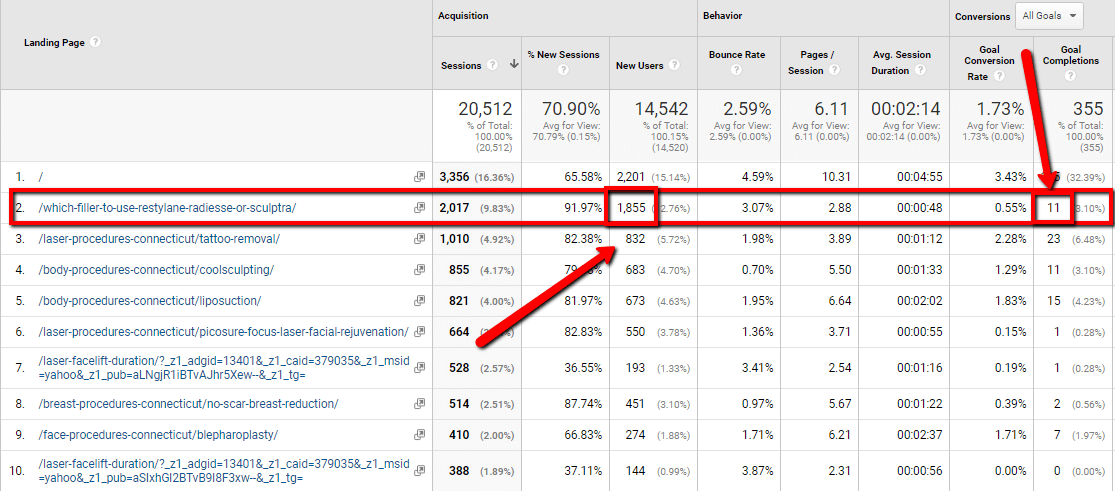
Task: Click liposuction Goal Completions 15
Action: pyautogui.click(x=1054, y=300)
